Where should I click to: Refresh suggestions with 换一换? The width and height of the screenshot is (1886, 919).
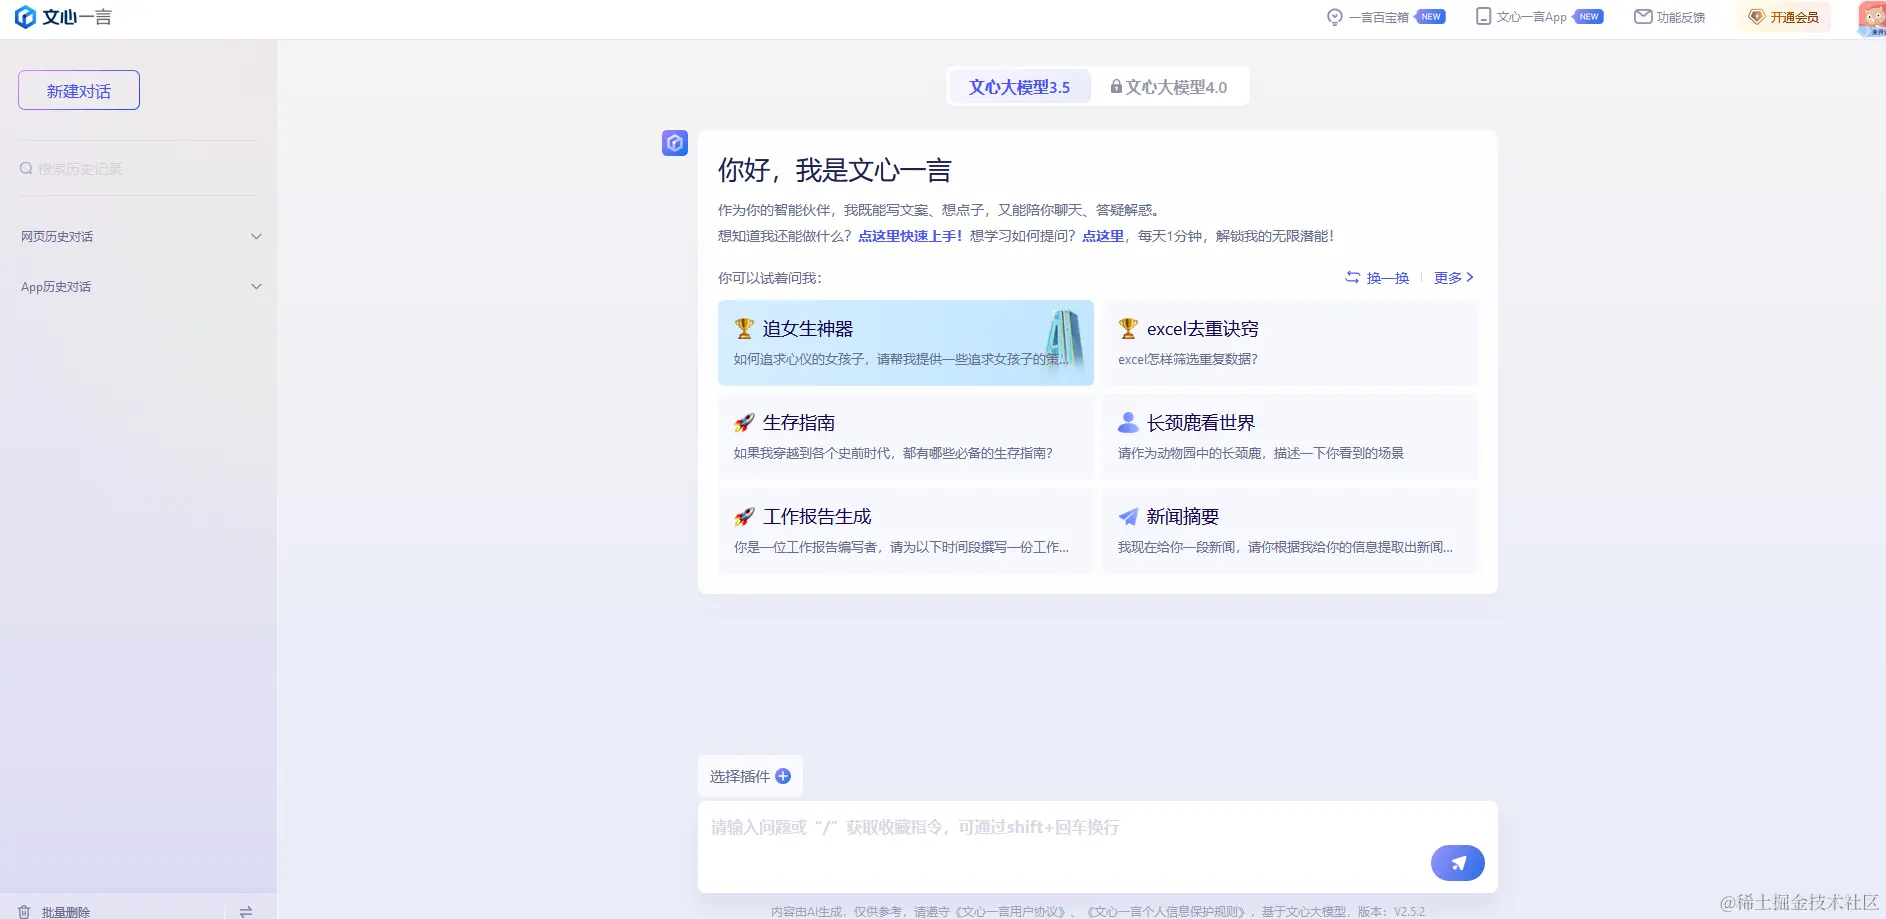click(1377, 278)
